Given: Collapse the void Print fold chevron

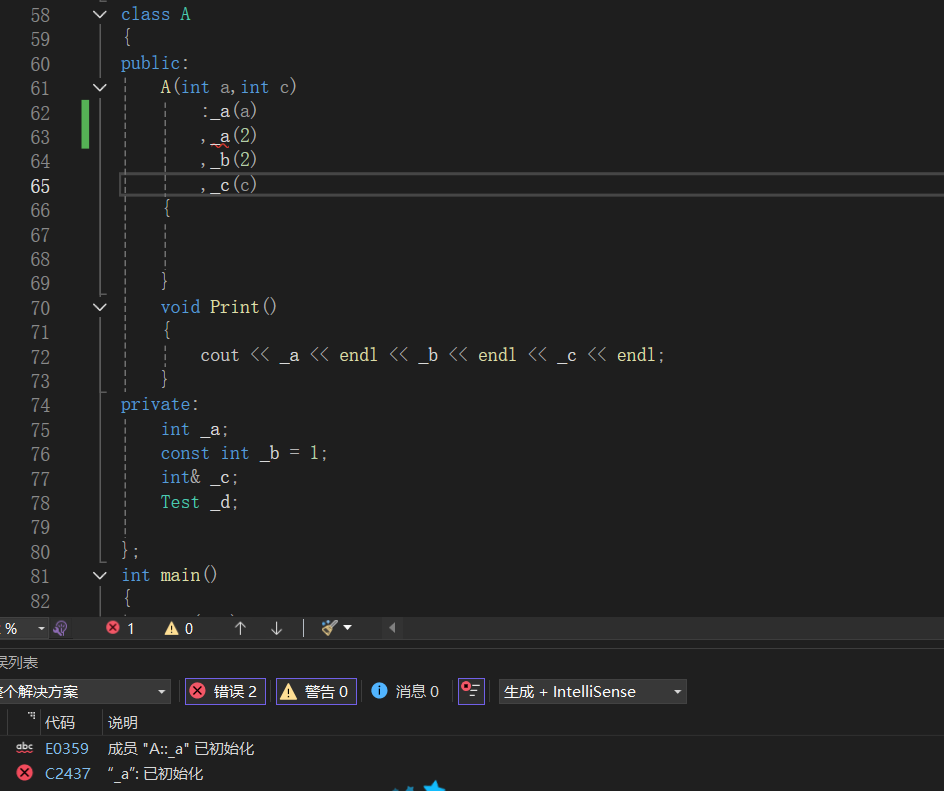Looking at the screenshot, I should [x=100, y=307].
